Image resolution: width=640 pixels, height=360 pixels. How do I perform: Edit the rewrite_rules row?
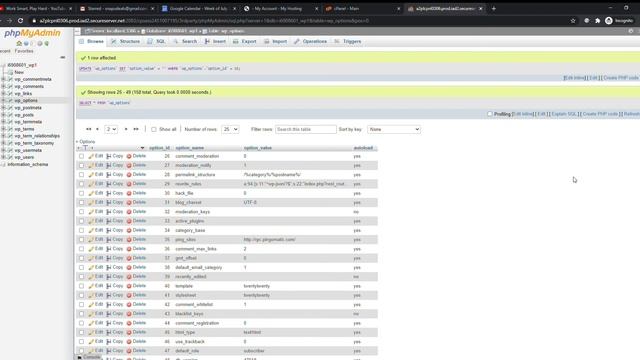[96, 184]
